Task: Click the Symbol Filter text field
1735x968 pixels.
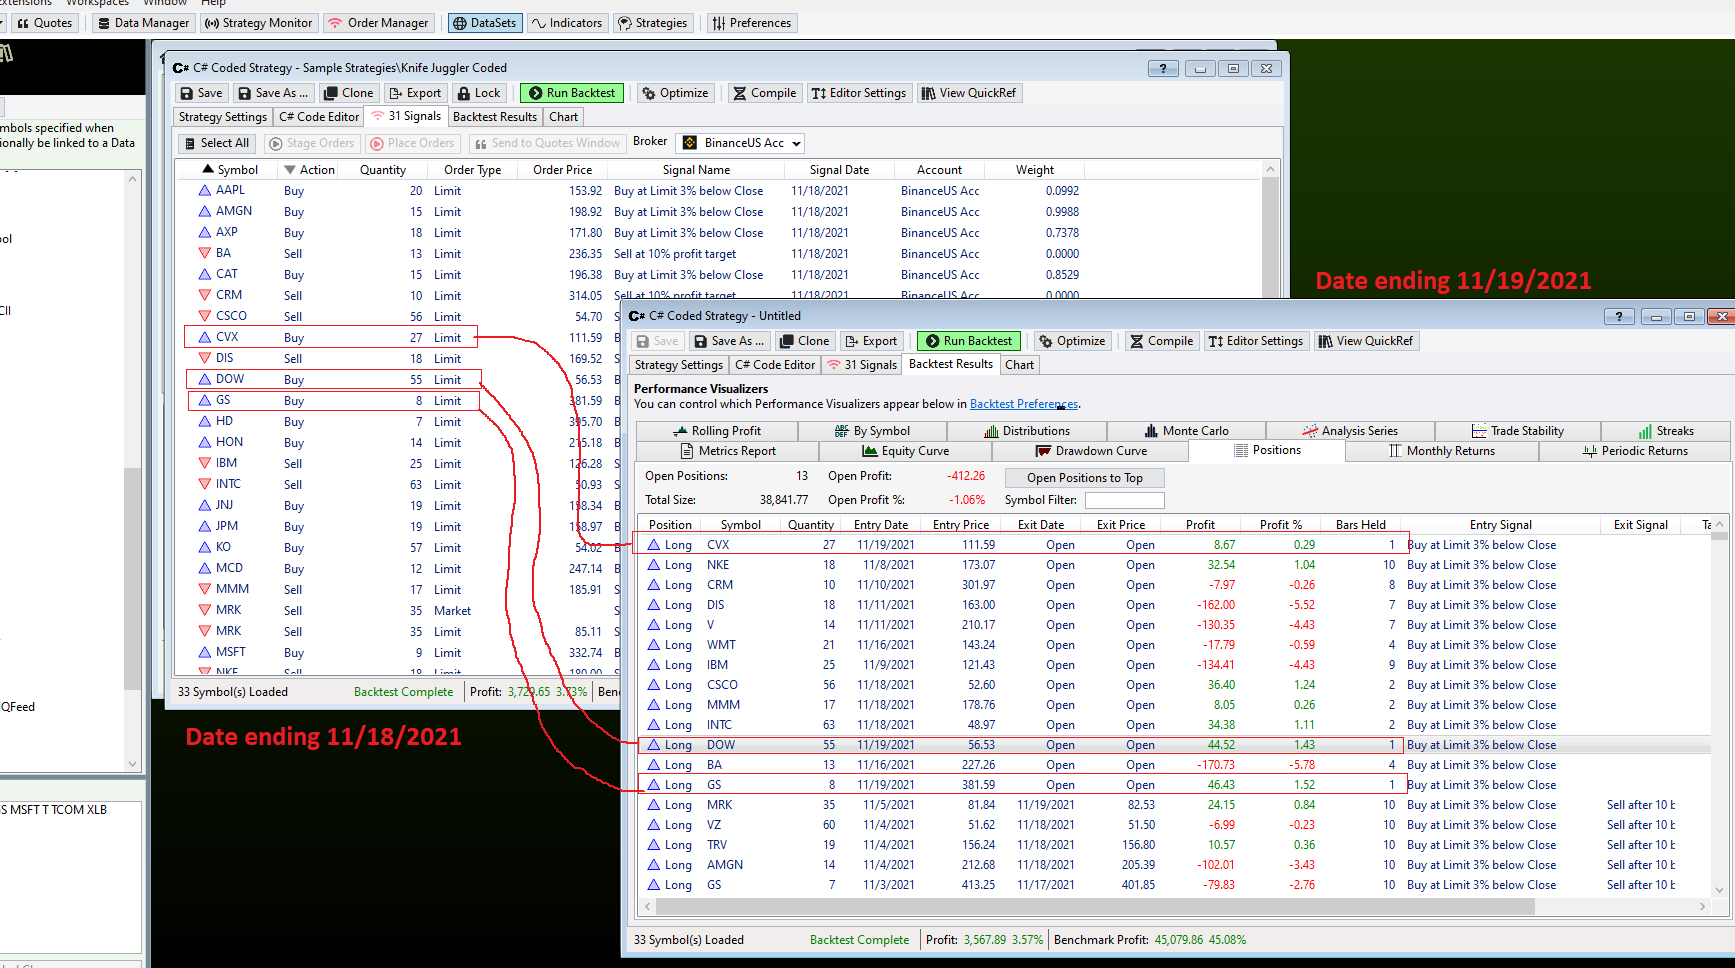Action: [x=1124, y=500]
